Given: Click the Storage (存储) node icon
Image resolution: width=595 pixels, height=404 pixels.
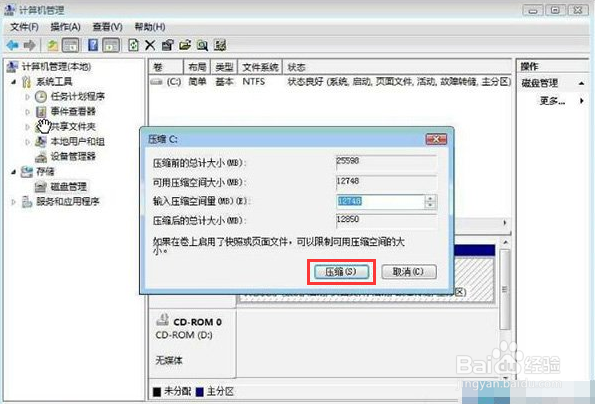Looking at the screenshot, I should pos(27,172).
